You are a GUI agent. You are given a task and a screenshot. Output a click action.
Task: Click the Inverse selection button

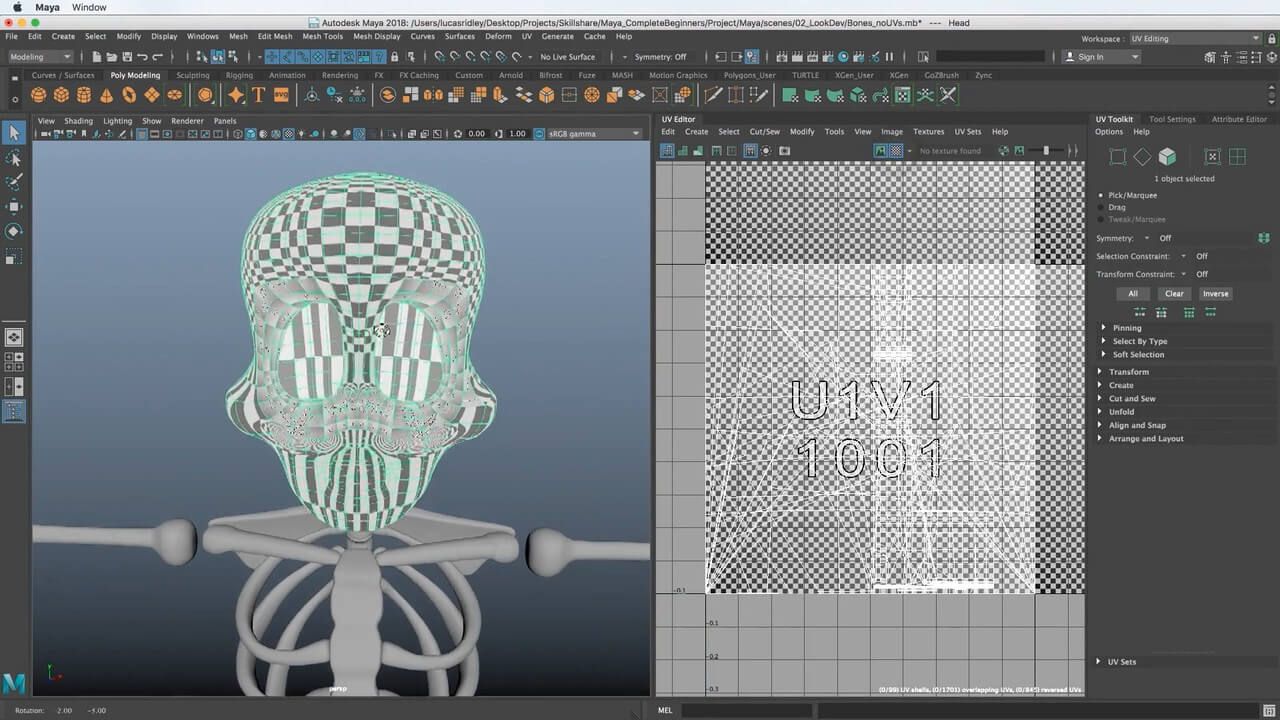[x=1215, y=294]
